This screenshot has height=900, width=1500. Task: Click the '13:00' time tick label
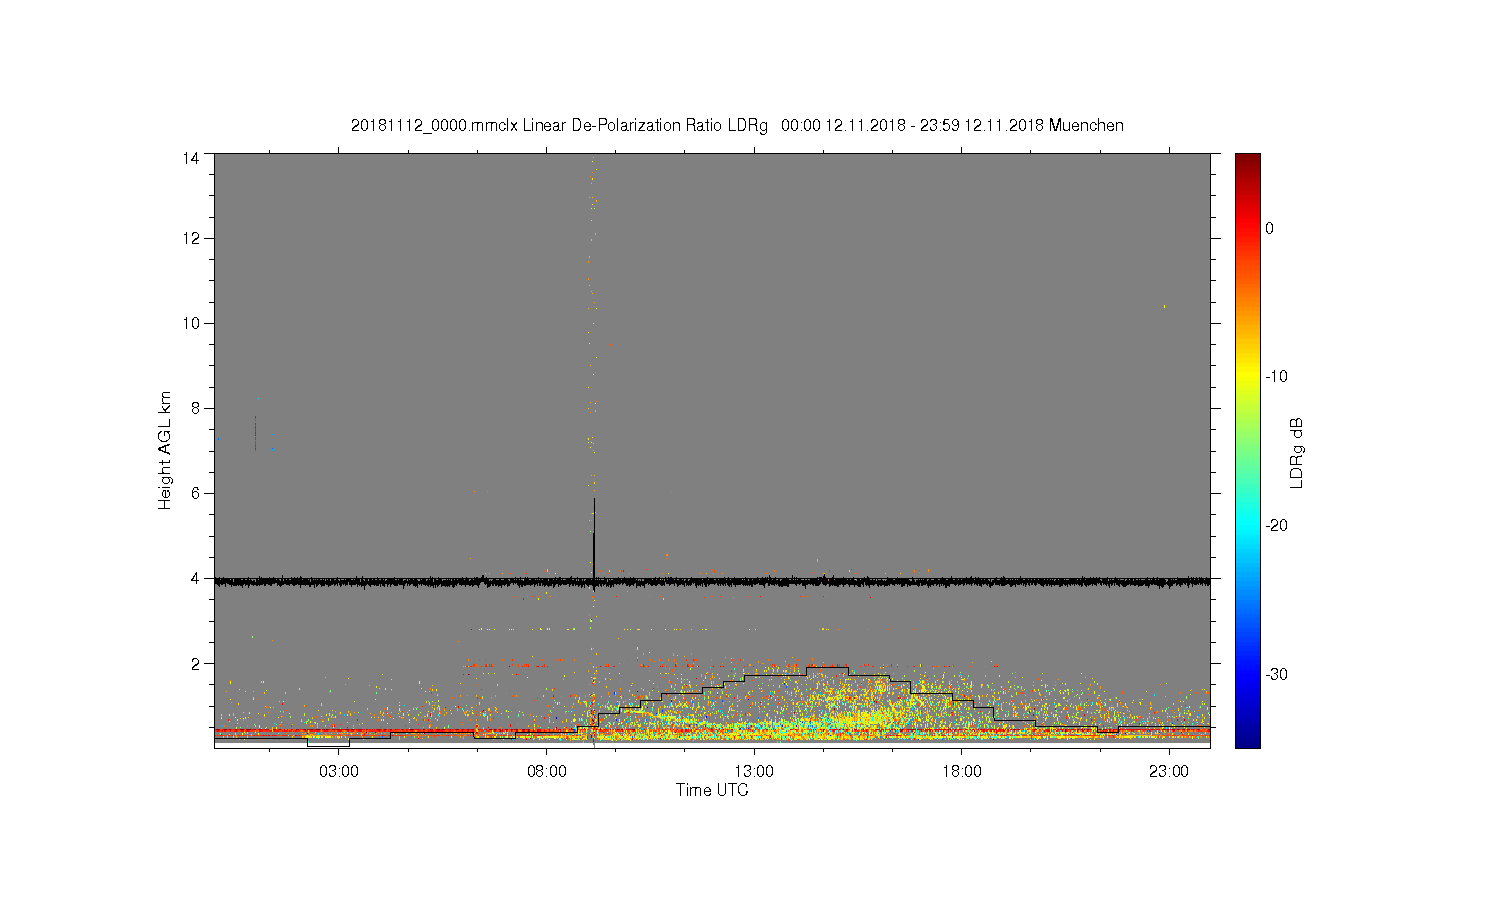[754, 772]
